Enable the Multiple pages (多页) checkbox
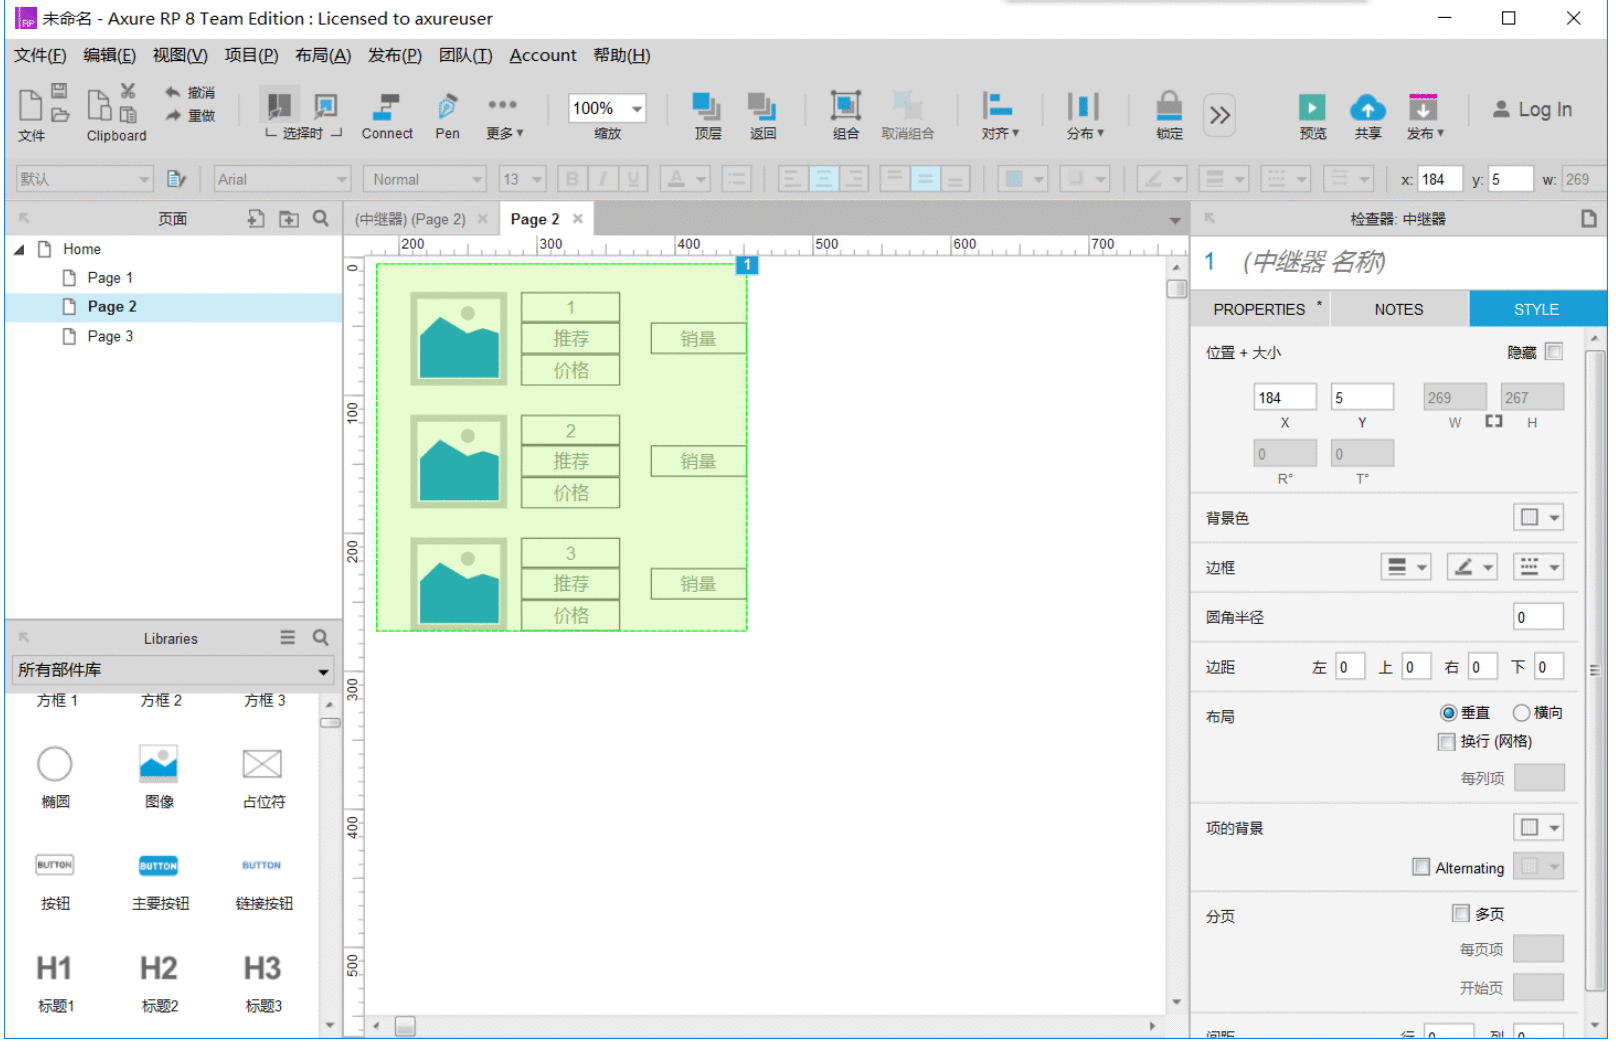This screenshot has height=1053, width=1616. click(1461, 914)
